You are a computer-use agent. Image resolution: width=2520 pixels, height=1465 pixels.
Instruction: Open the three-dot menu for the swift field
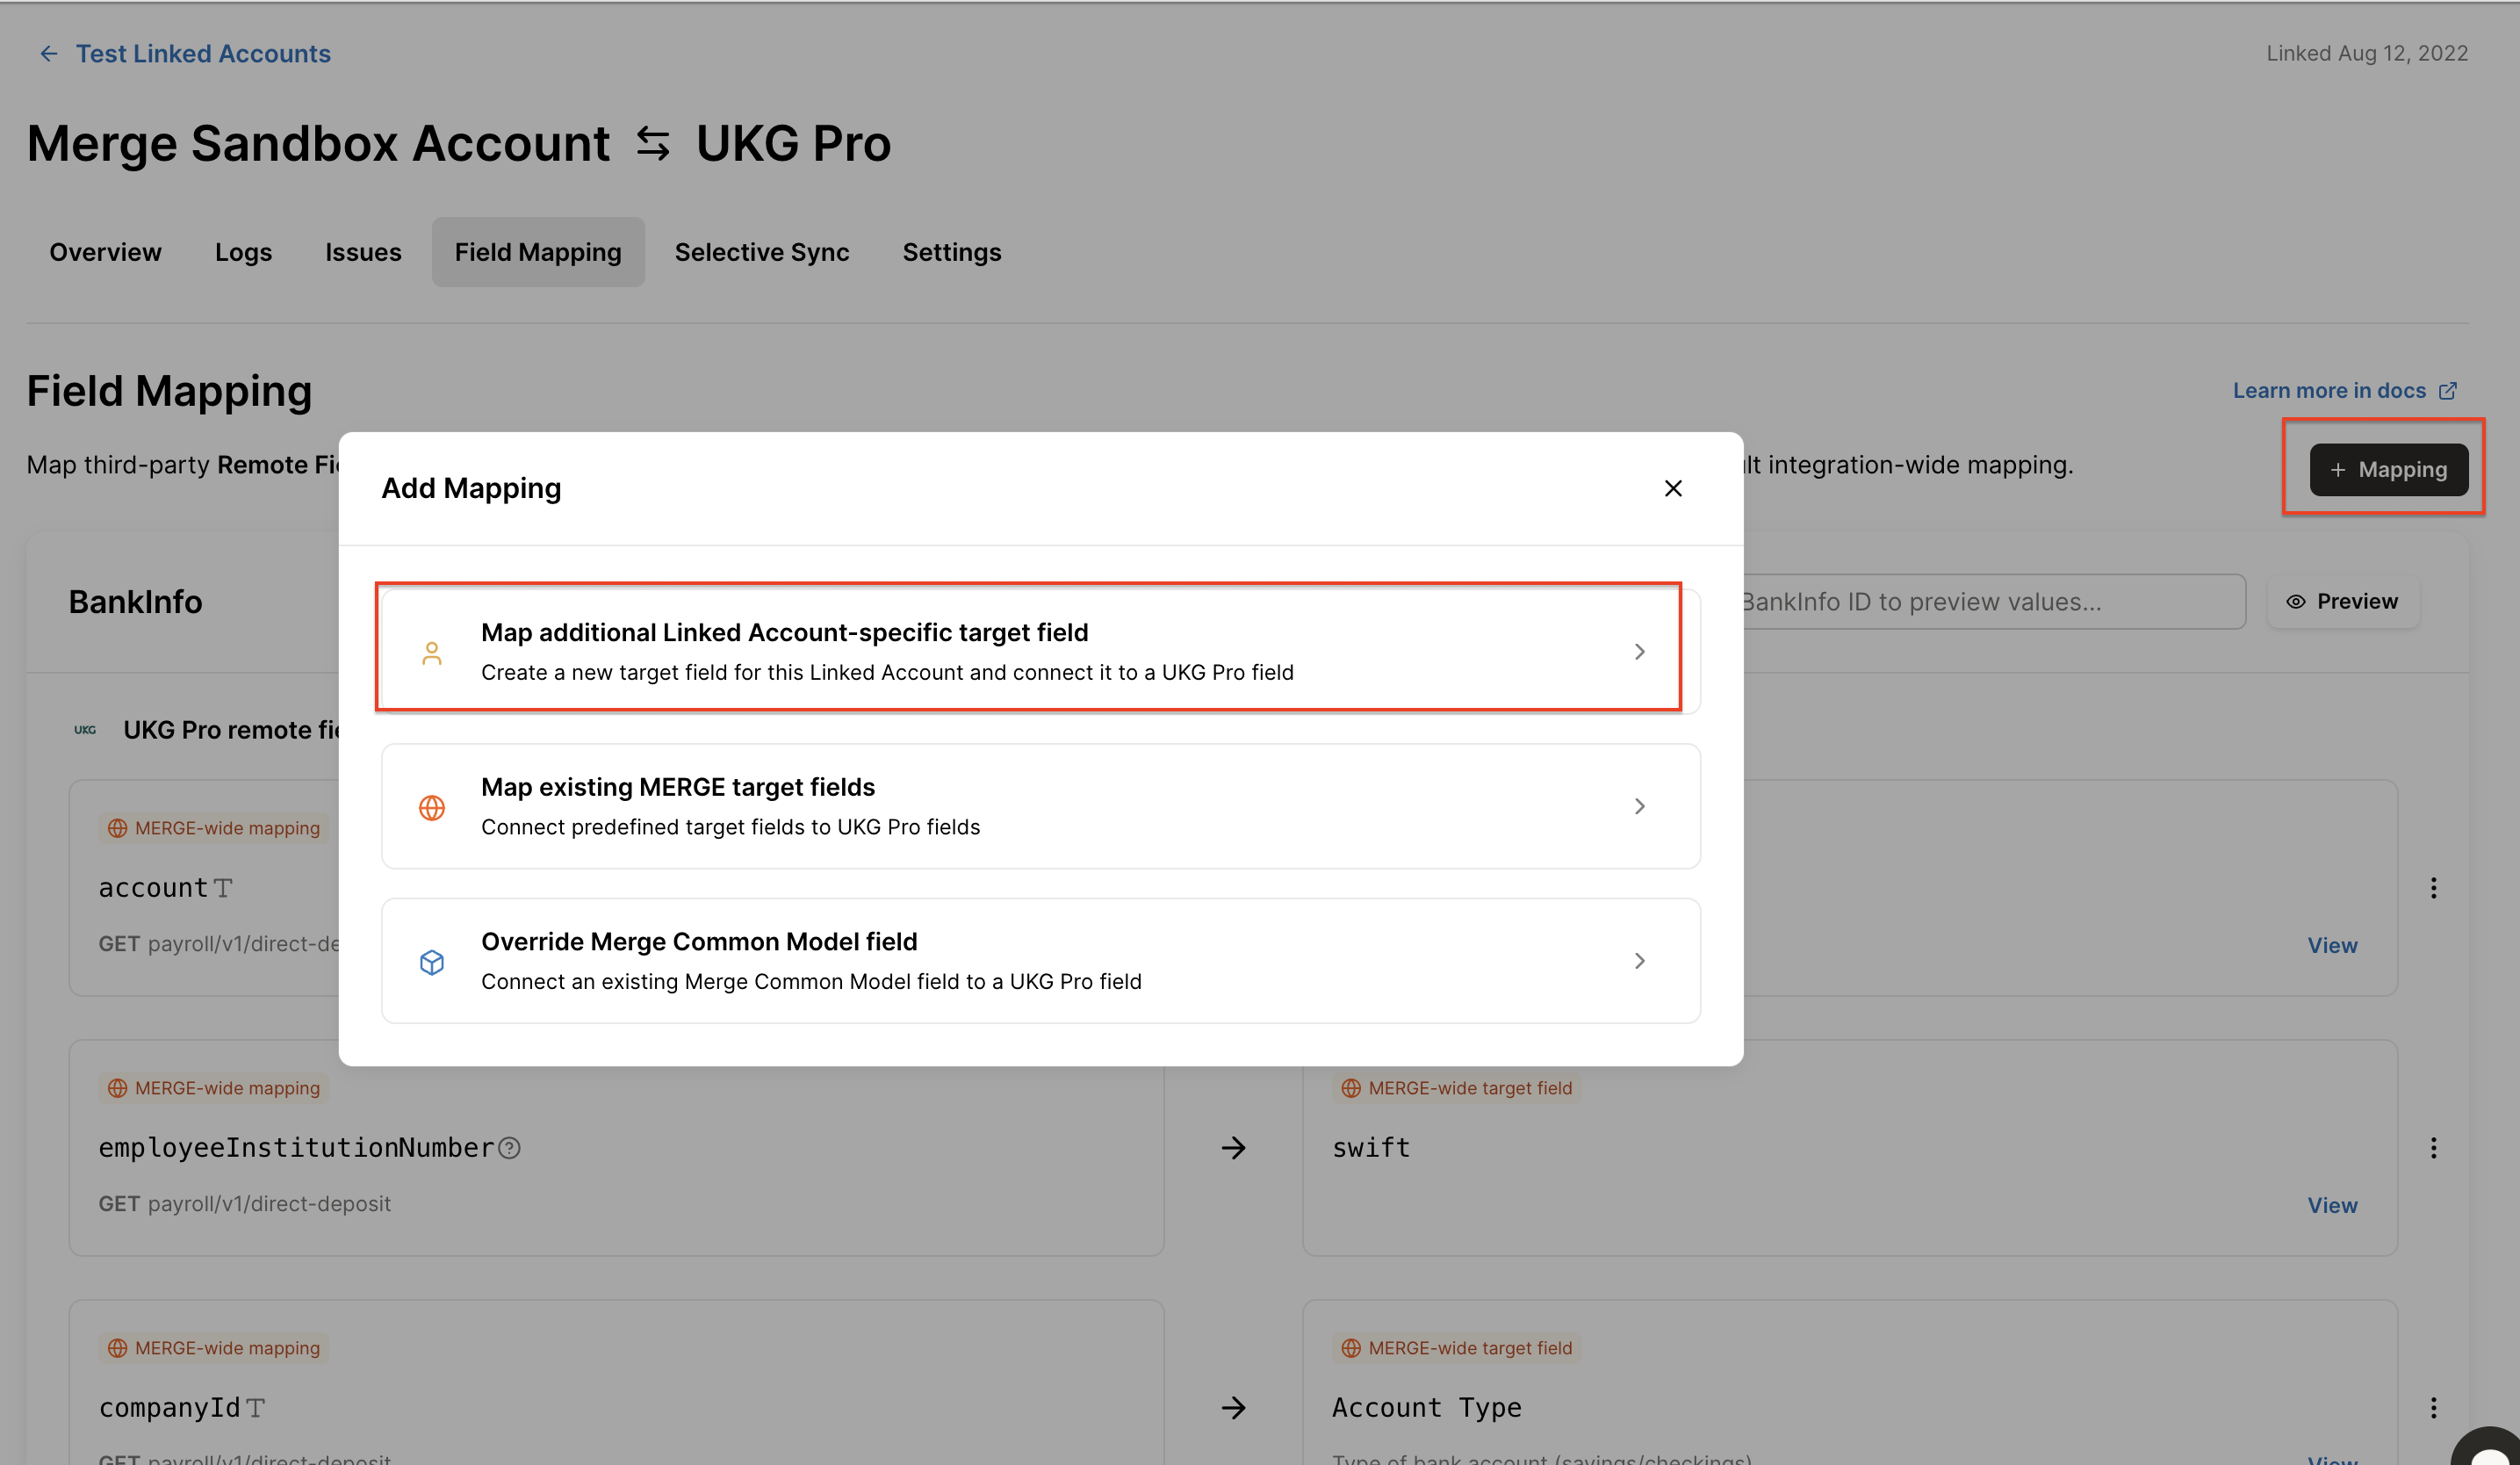coord(2433,1148)
